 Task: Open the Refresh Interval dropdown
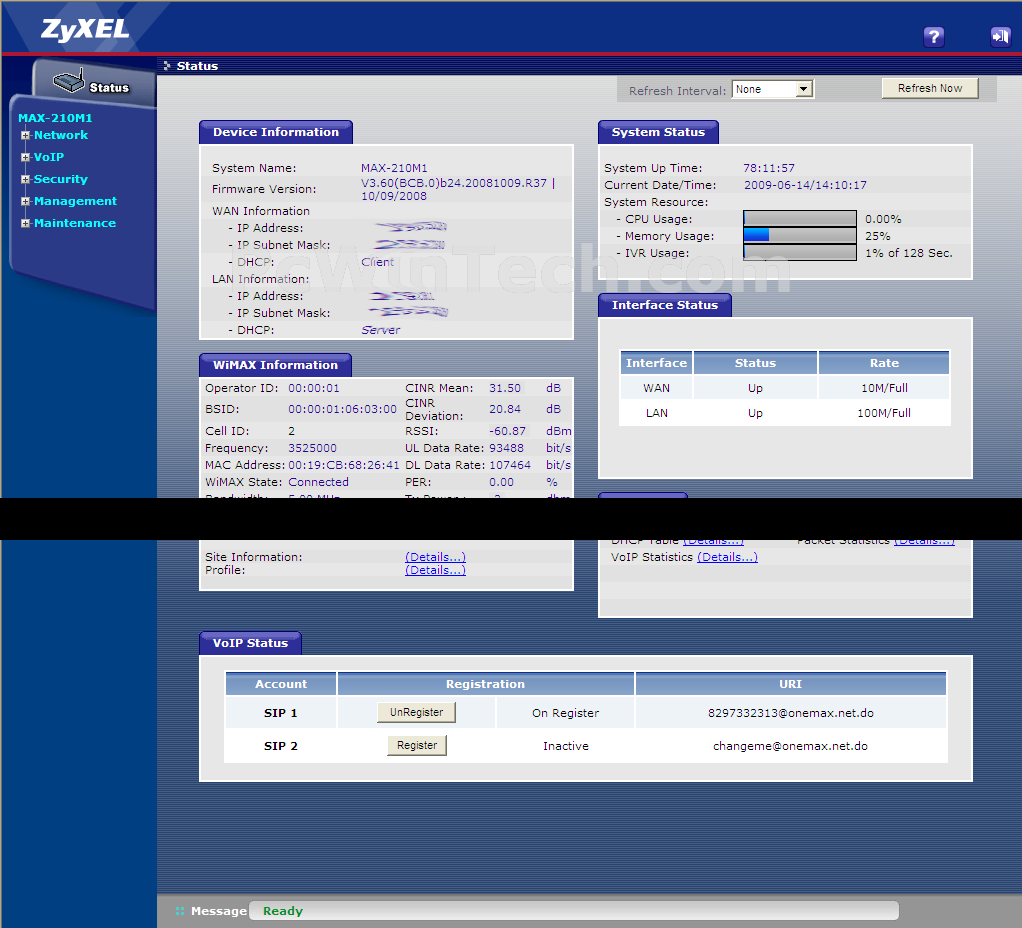click(773, 89)
